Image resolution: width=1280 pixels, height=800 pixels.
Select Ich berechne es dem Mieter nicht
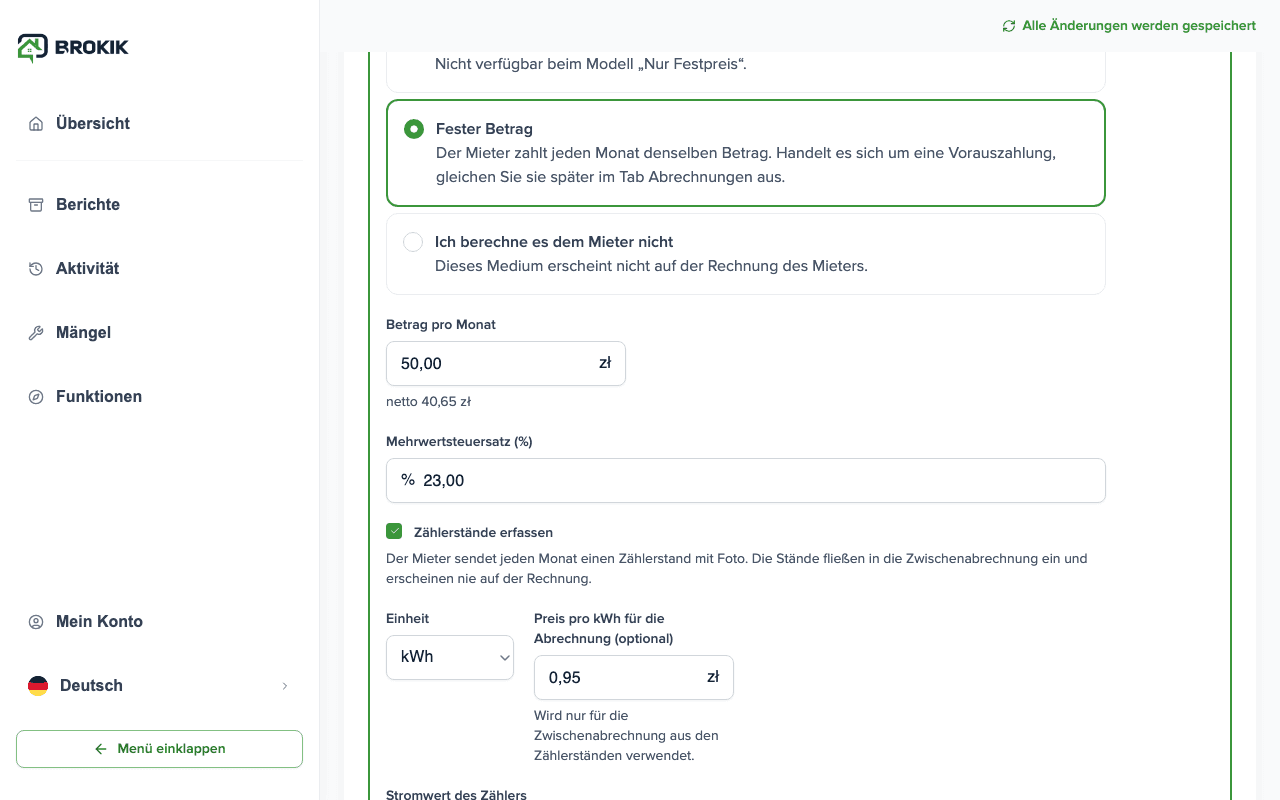pyautogui.click(x=413, y=242)
